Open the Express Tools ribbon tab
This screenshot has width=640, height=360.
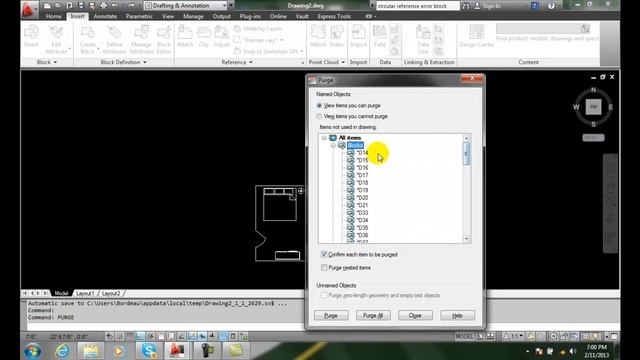coord(334,16)
